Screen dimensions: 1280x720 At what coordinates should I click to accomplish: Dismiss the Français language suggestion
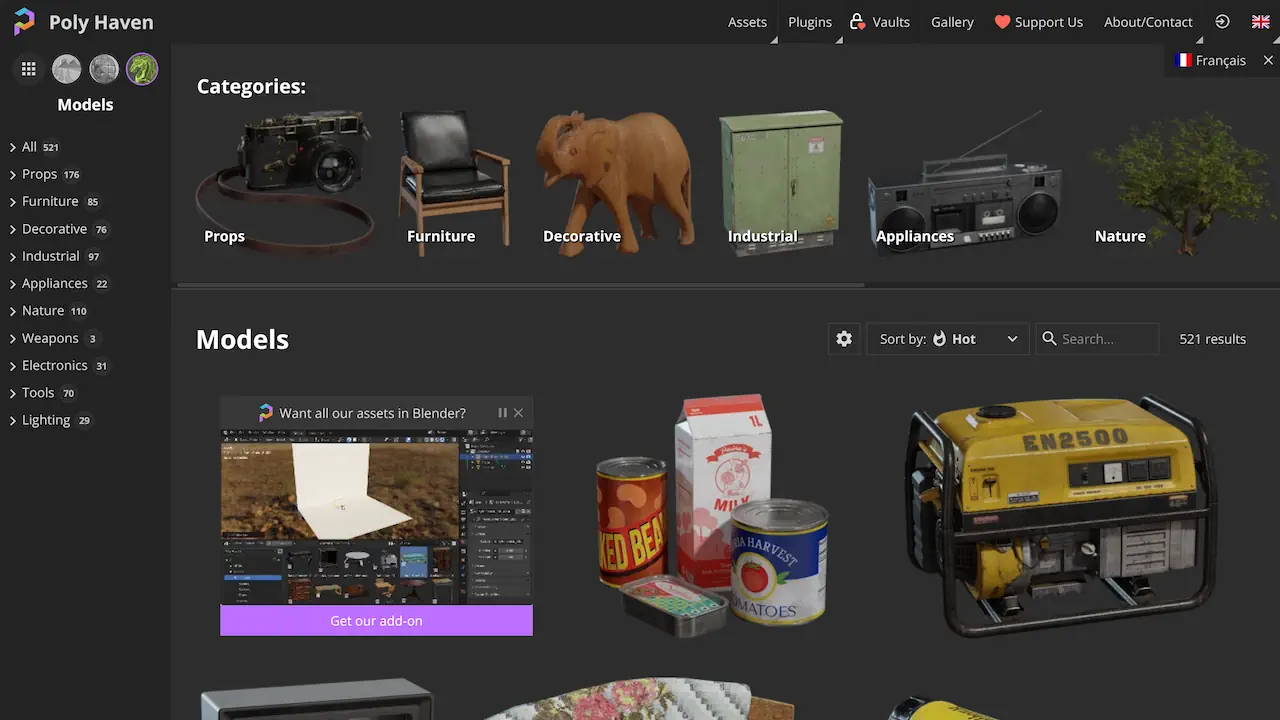[1268, 60]
